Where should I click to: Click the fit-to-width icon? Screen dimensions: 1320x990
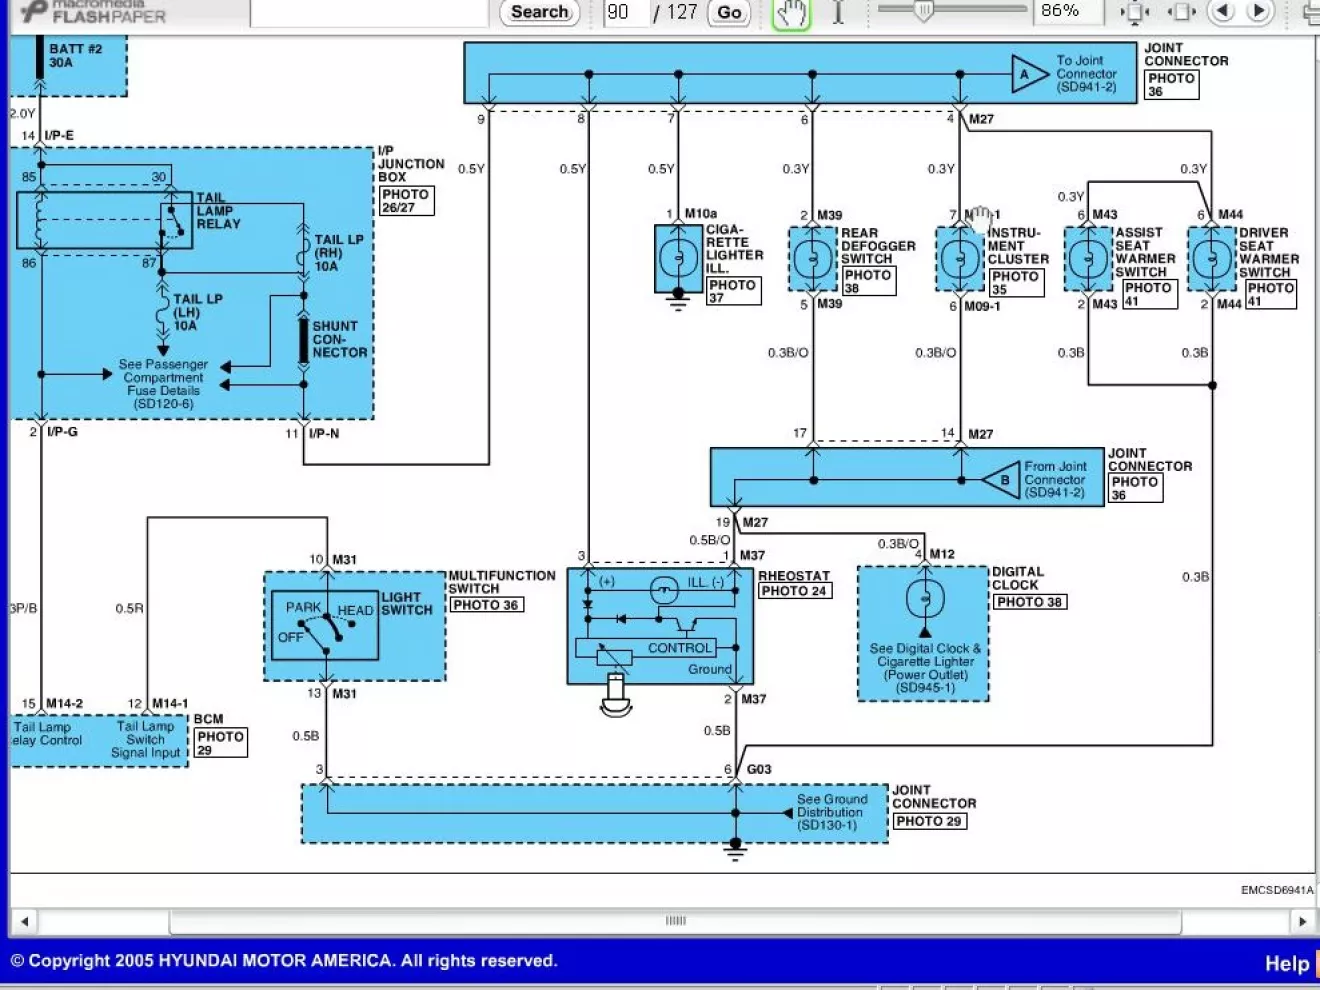(x=1181, y=12)
